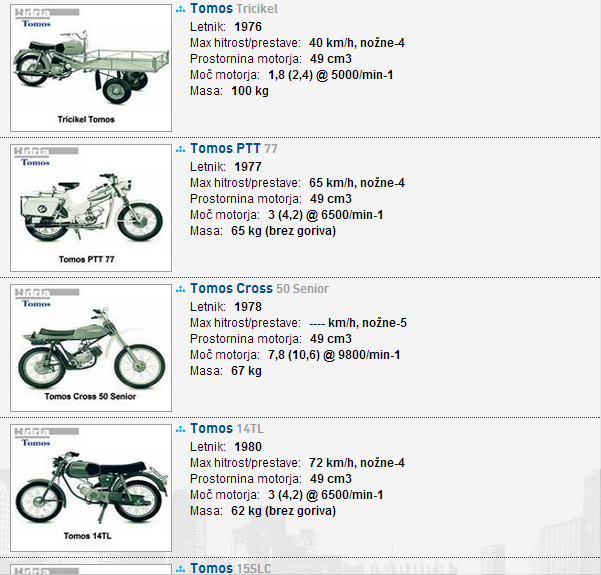Open the partially visible Tomos 15SLC thumbnail

coord(91,569)
